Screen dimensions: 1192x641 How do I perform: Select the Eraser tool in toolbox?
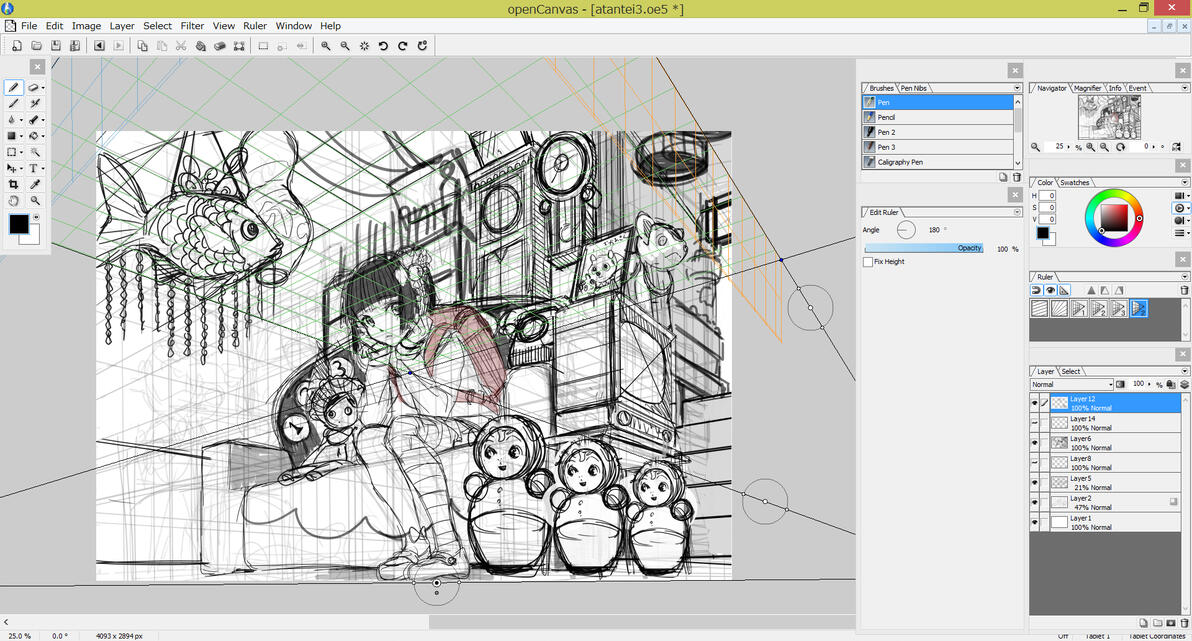click(34, 88)
